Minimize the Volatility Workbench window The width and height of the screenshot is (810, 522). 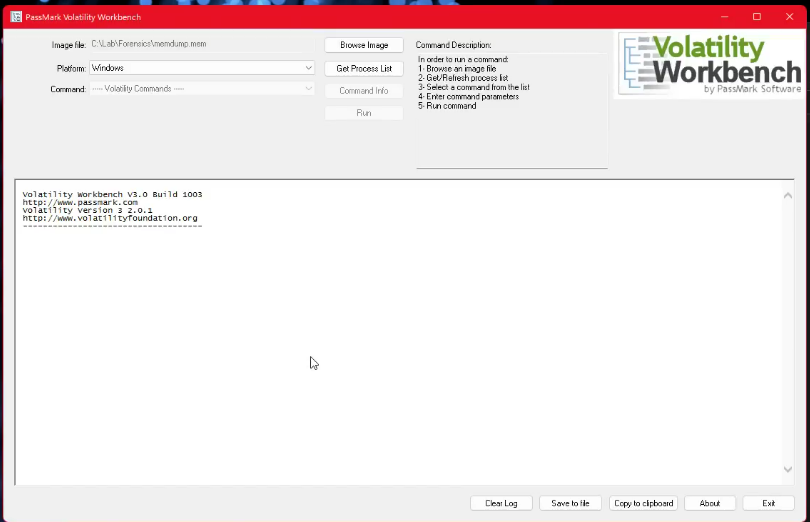point(725,17)
